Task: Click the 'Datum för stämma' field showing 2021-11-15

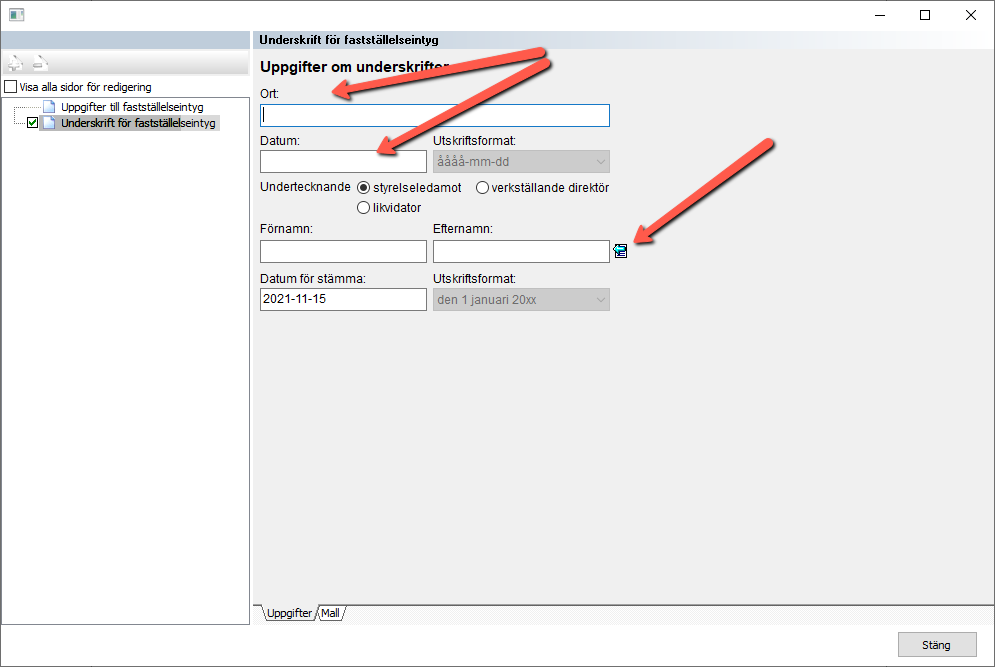Action: [343, 300]
